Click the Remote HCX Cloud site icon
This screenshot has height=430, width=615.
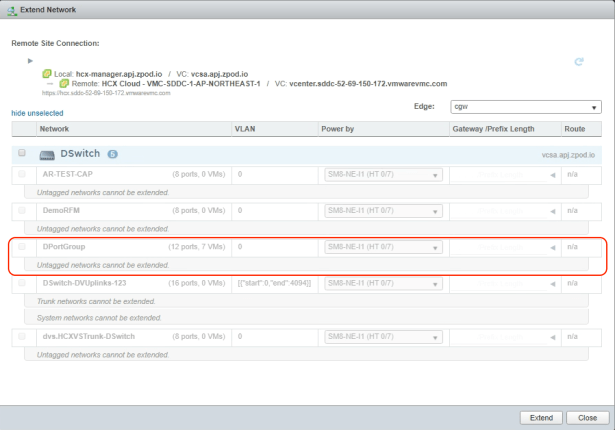62,84
